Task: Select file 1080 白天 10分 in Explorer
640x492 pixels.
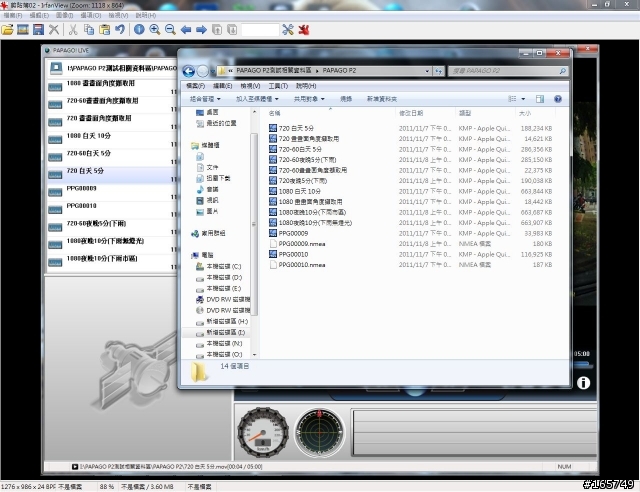Action: coord(299,191)
